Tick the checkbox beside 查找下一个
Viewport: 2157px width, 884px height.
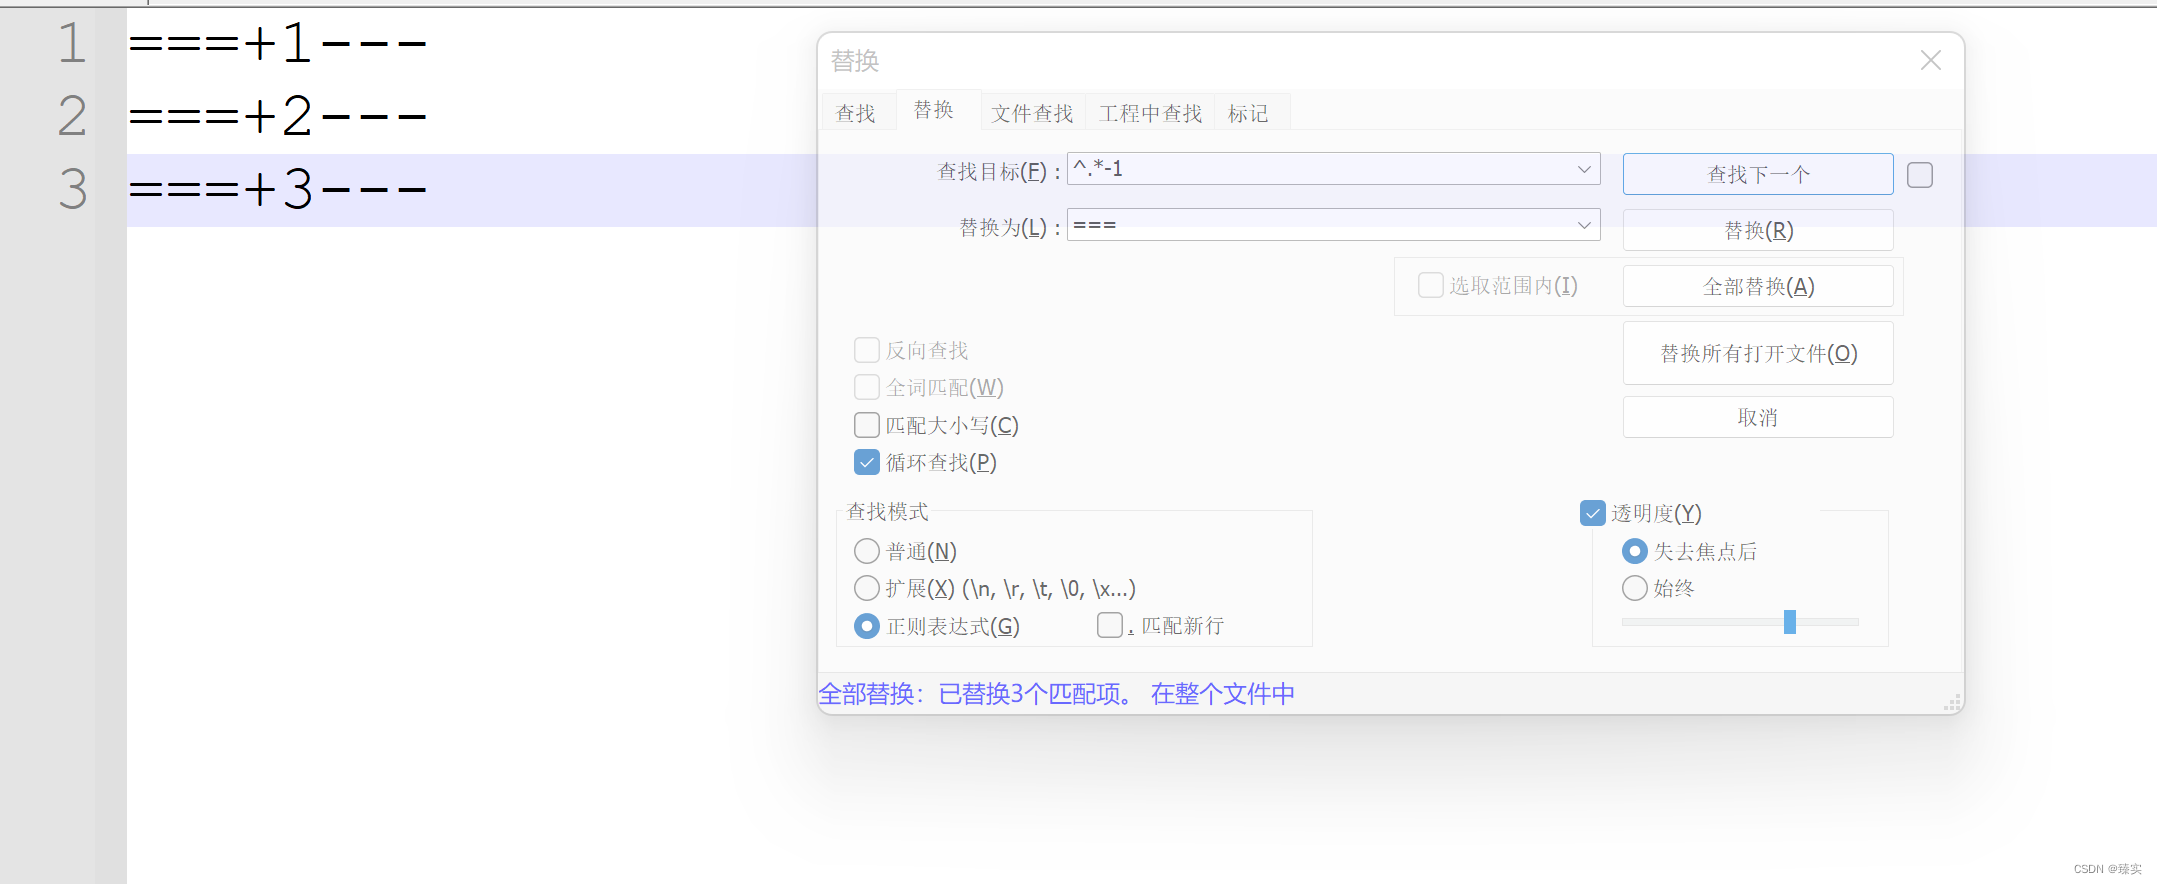(1920, 175)
